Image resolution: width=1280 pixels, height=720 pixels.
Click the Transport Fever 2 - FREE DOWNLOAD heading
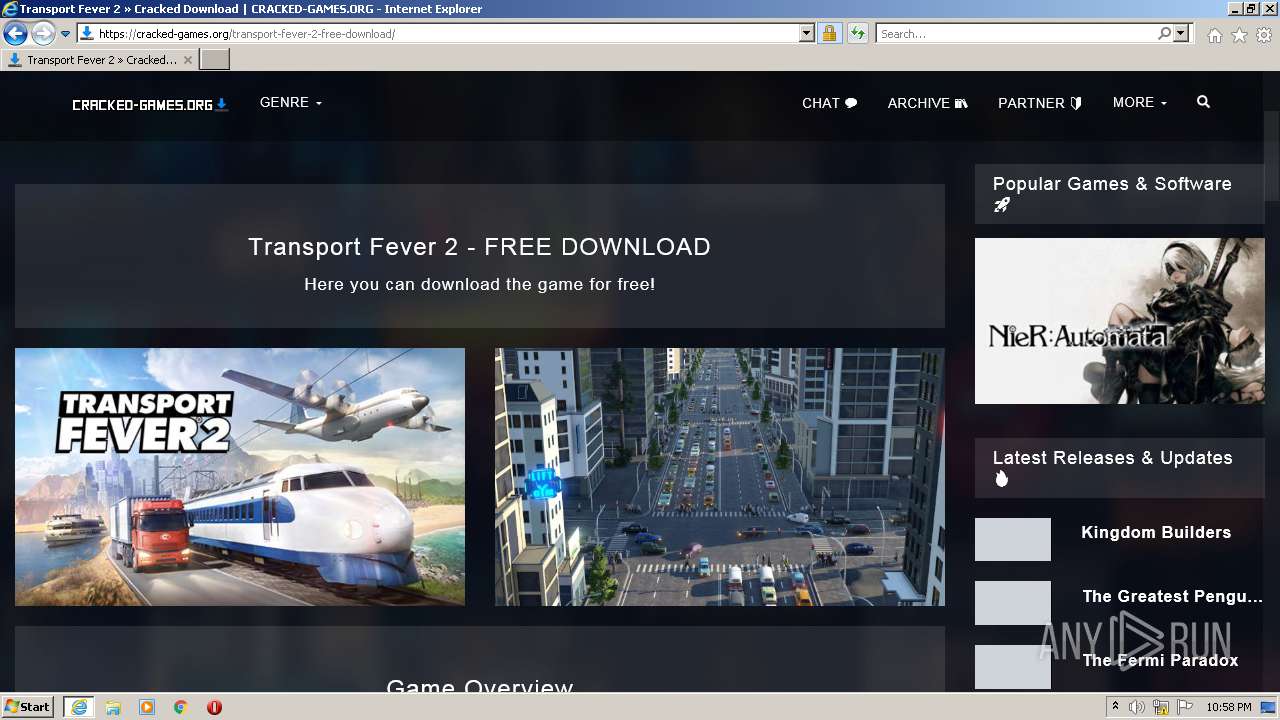(x=479, y=247)
